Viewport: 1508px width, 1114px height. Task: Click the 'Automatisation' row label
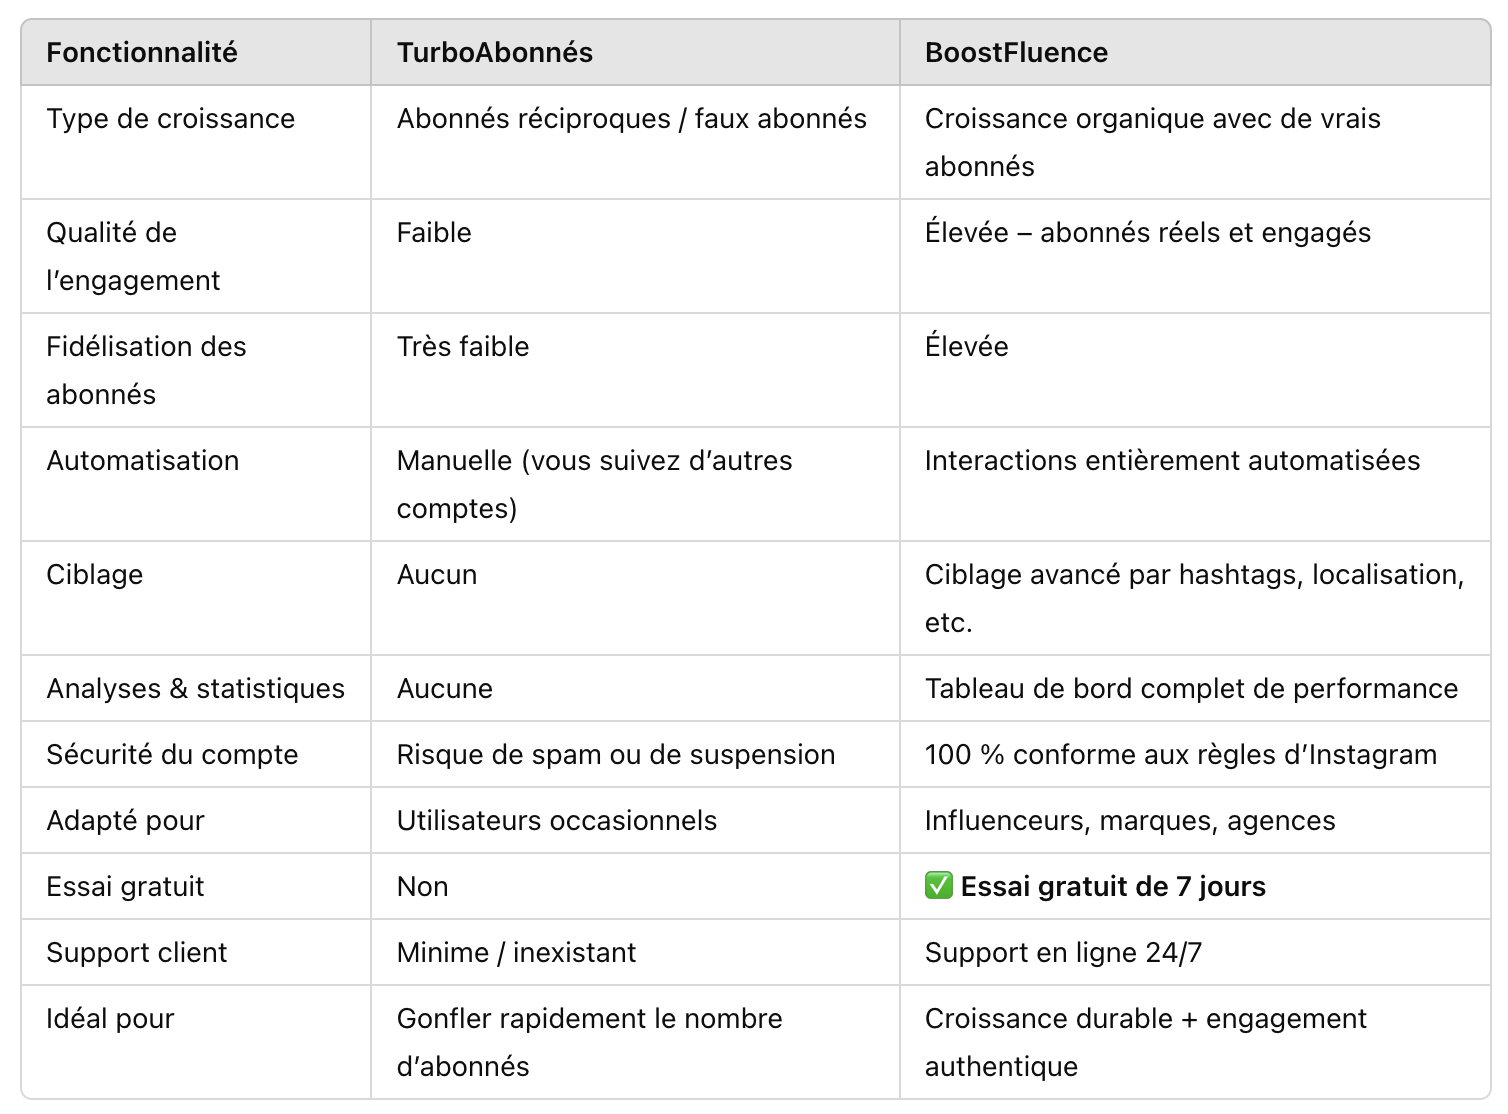143,461
